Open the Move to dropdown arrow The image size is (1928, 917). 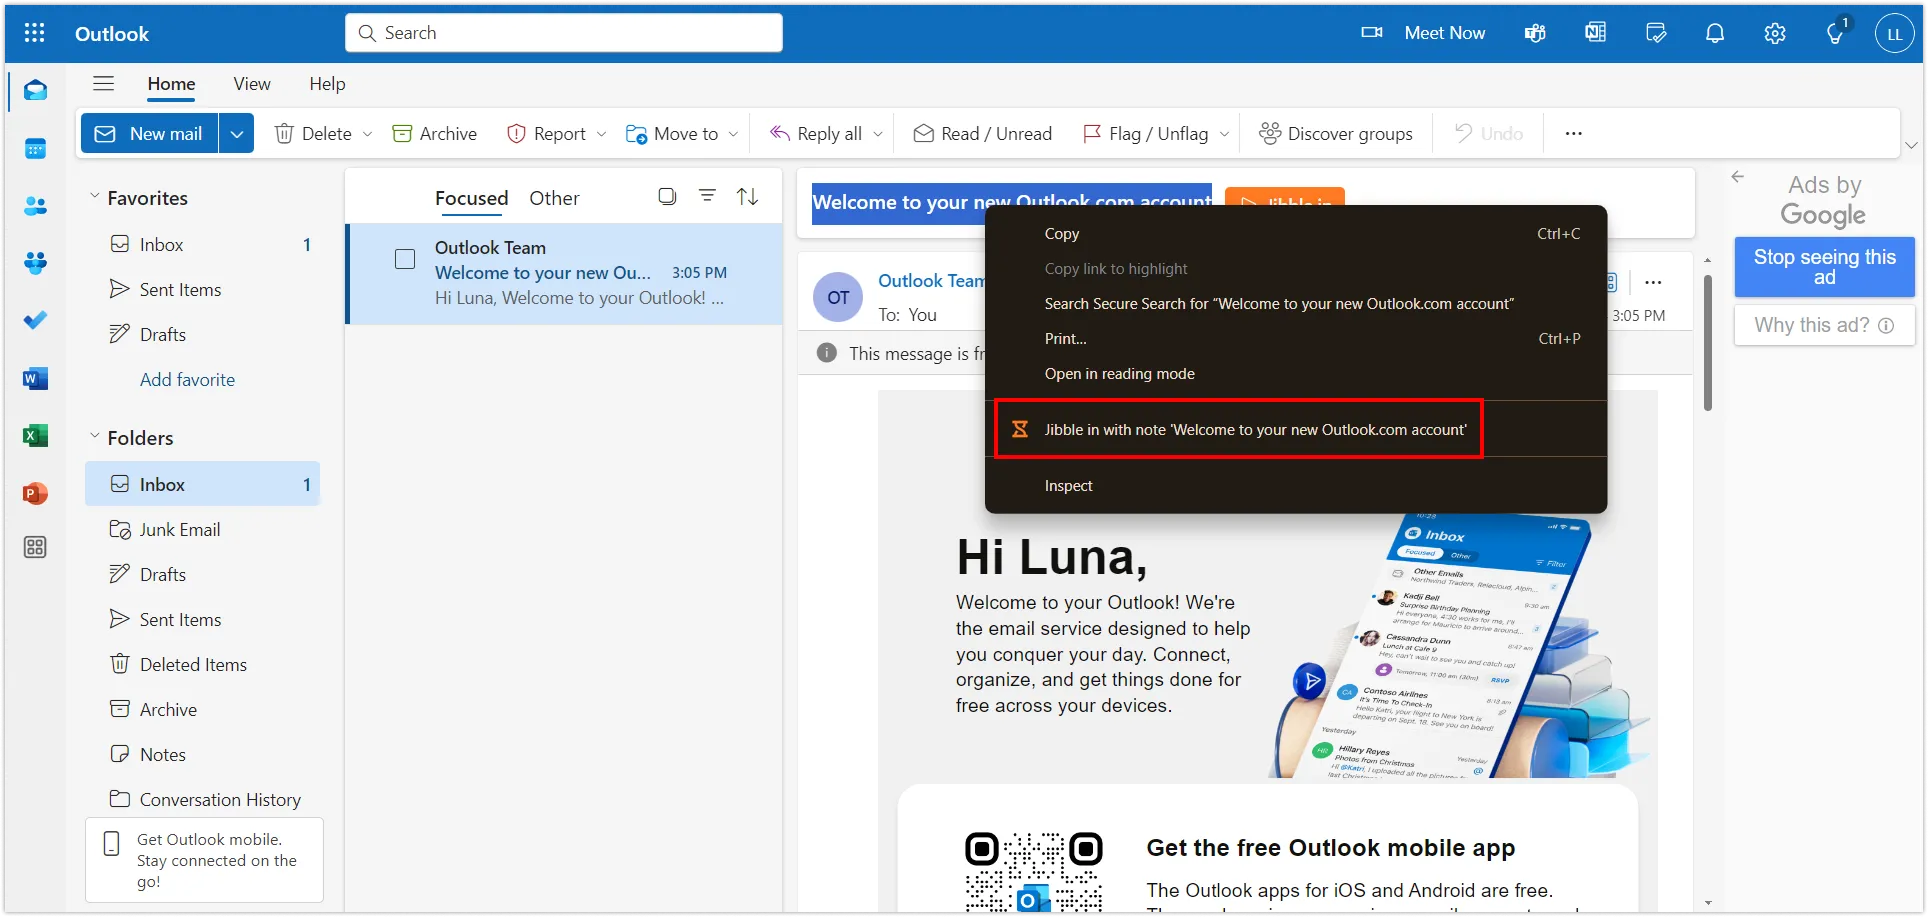coord(733,134)
